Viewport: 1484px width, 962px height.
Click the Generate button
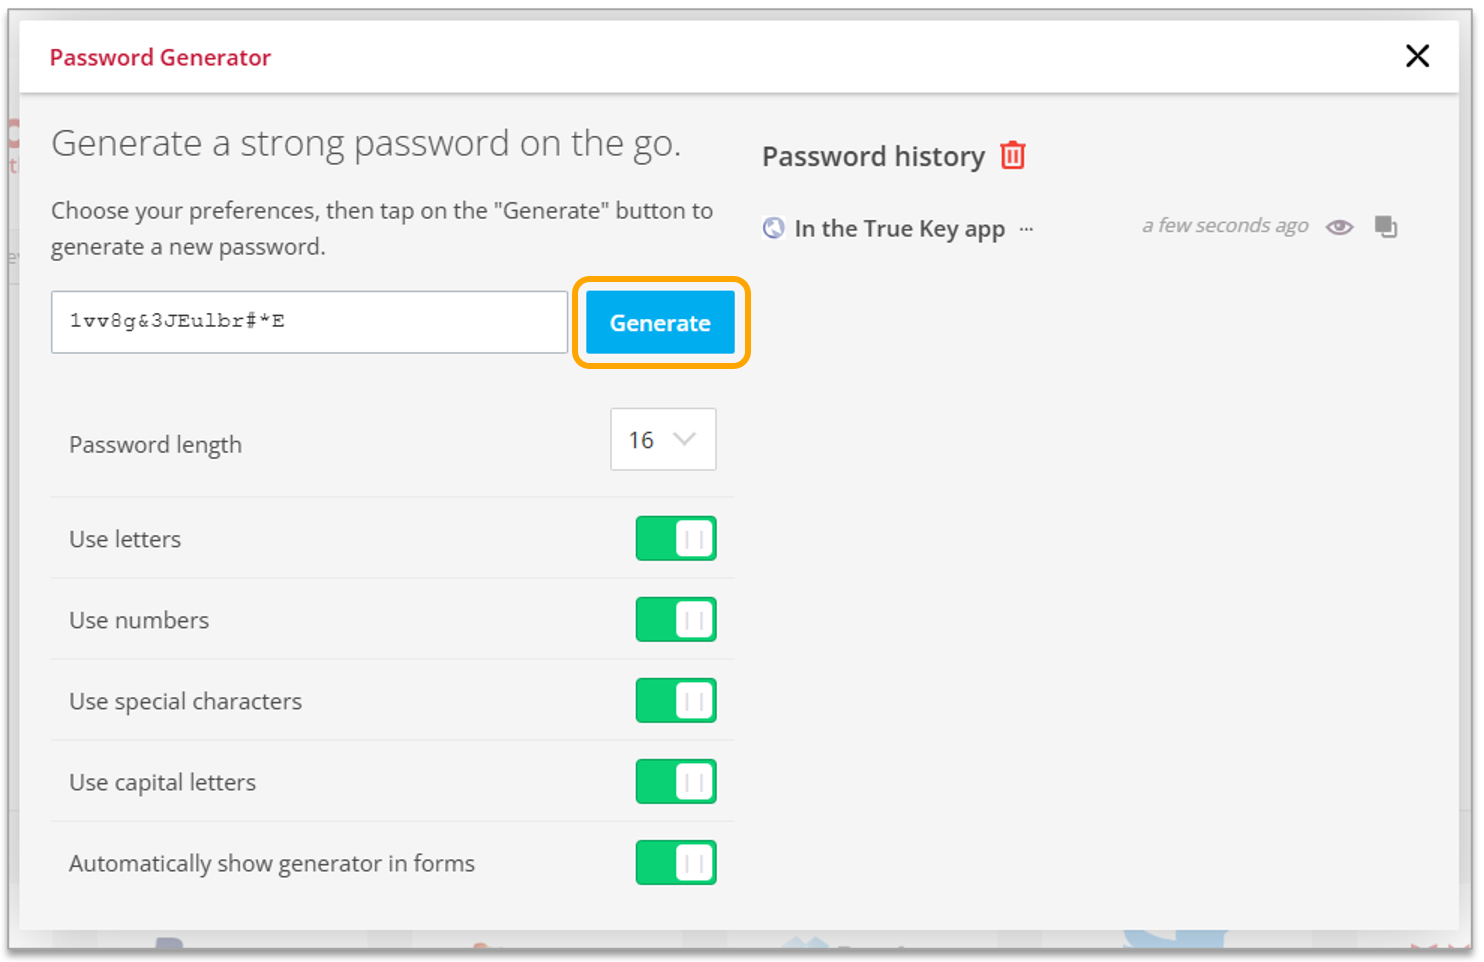click(659, 322)
